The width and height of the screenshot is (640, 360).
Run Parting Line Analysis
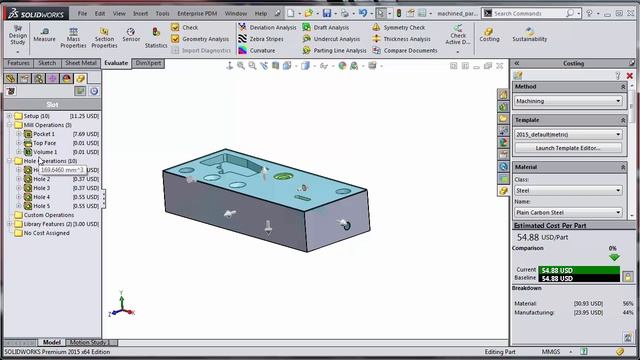click(x=334, y=50)
